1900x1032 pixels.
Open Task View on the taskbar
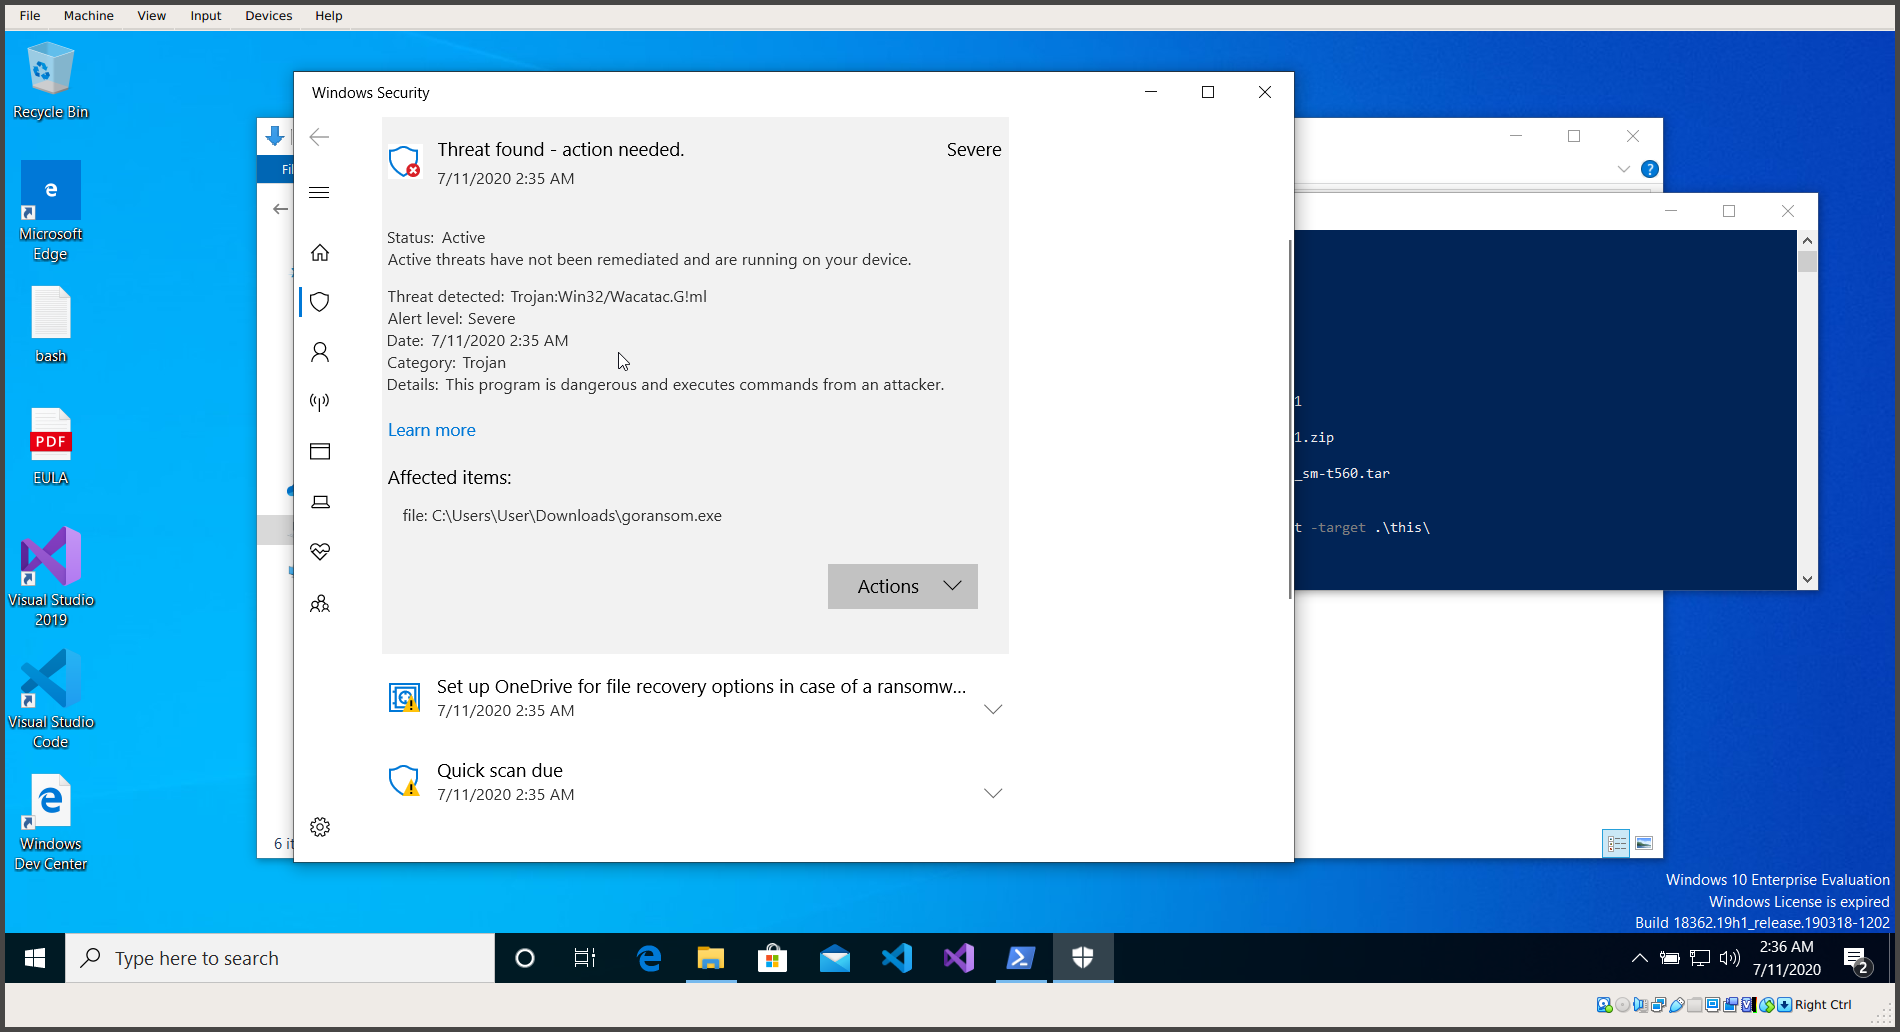[585, 958]
